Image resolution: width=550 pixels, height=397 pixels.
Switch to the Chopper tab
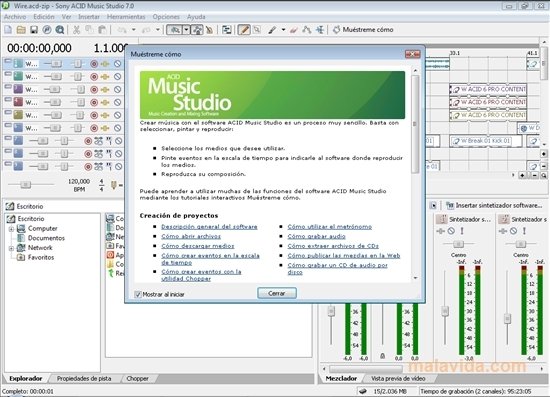(137, 378)
